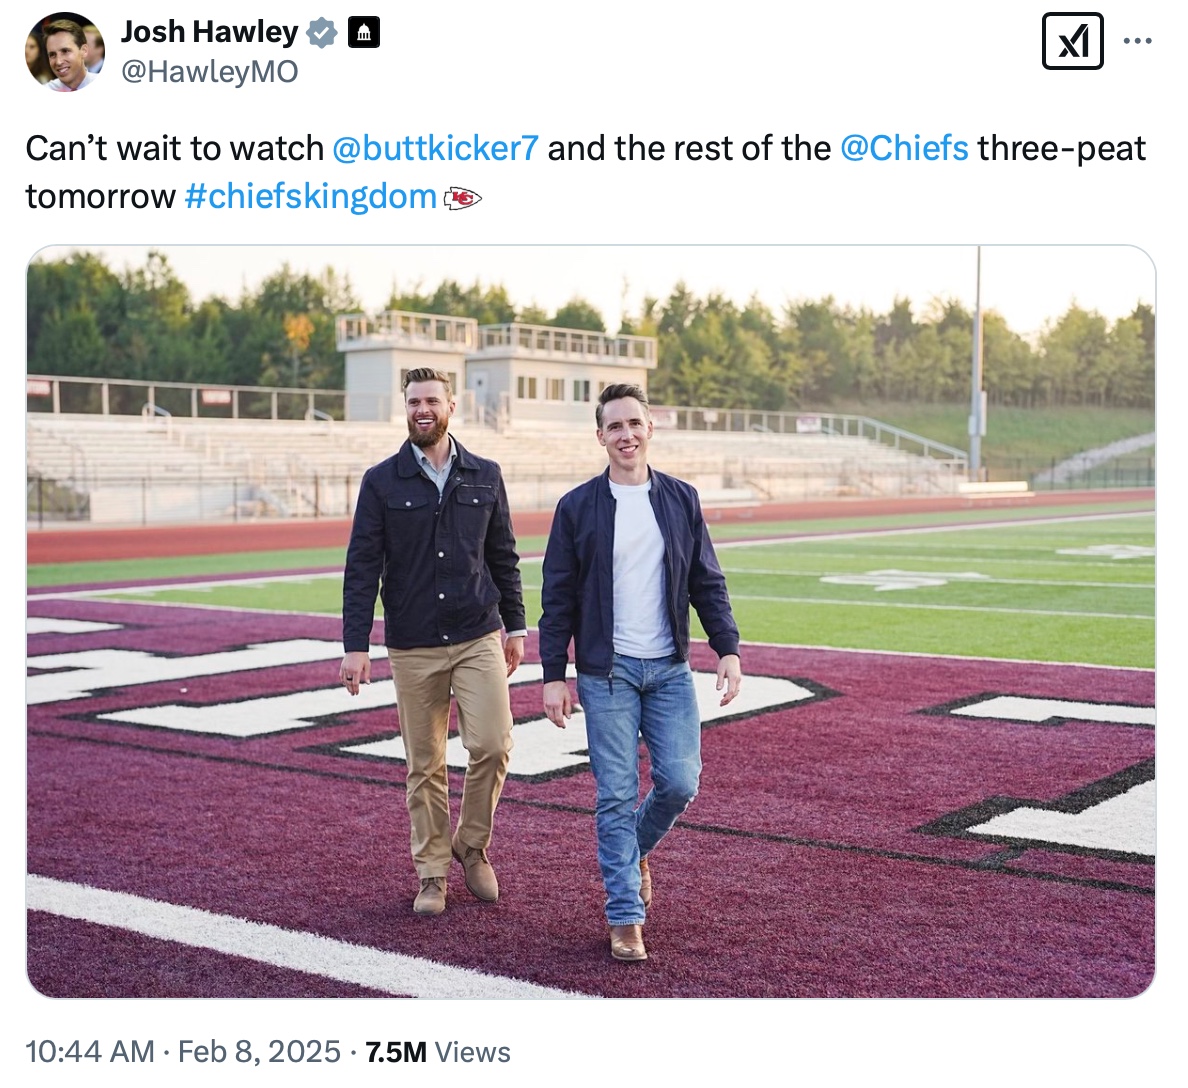This screenshot has width=1188, height=1088.
Task: Click the Josh Hawley display name
Action: coord(209,32)
